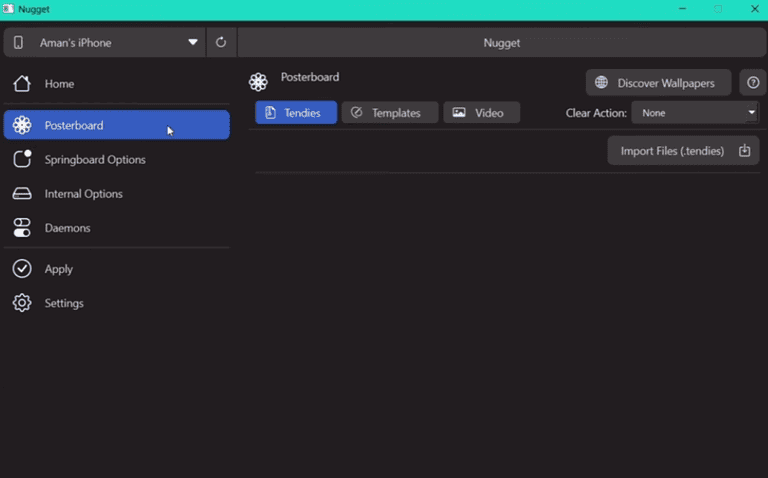768x478 pixels.
Task: Click the Apply checkmark icon
Action: [x=22, y=269]
